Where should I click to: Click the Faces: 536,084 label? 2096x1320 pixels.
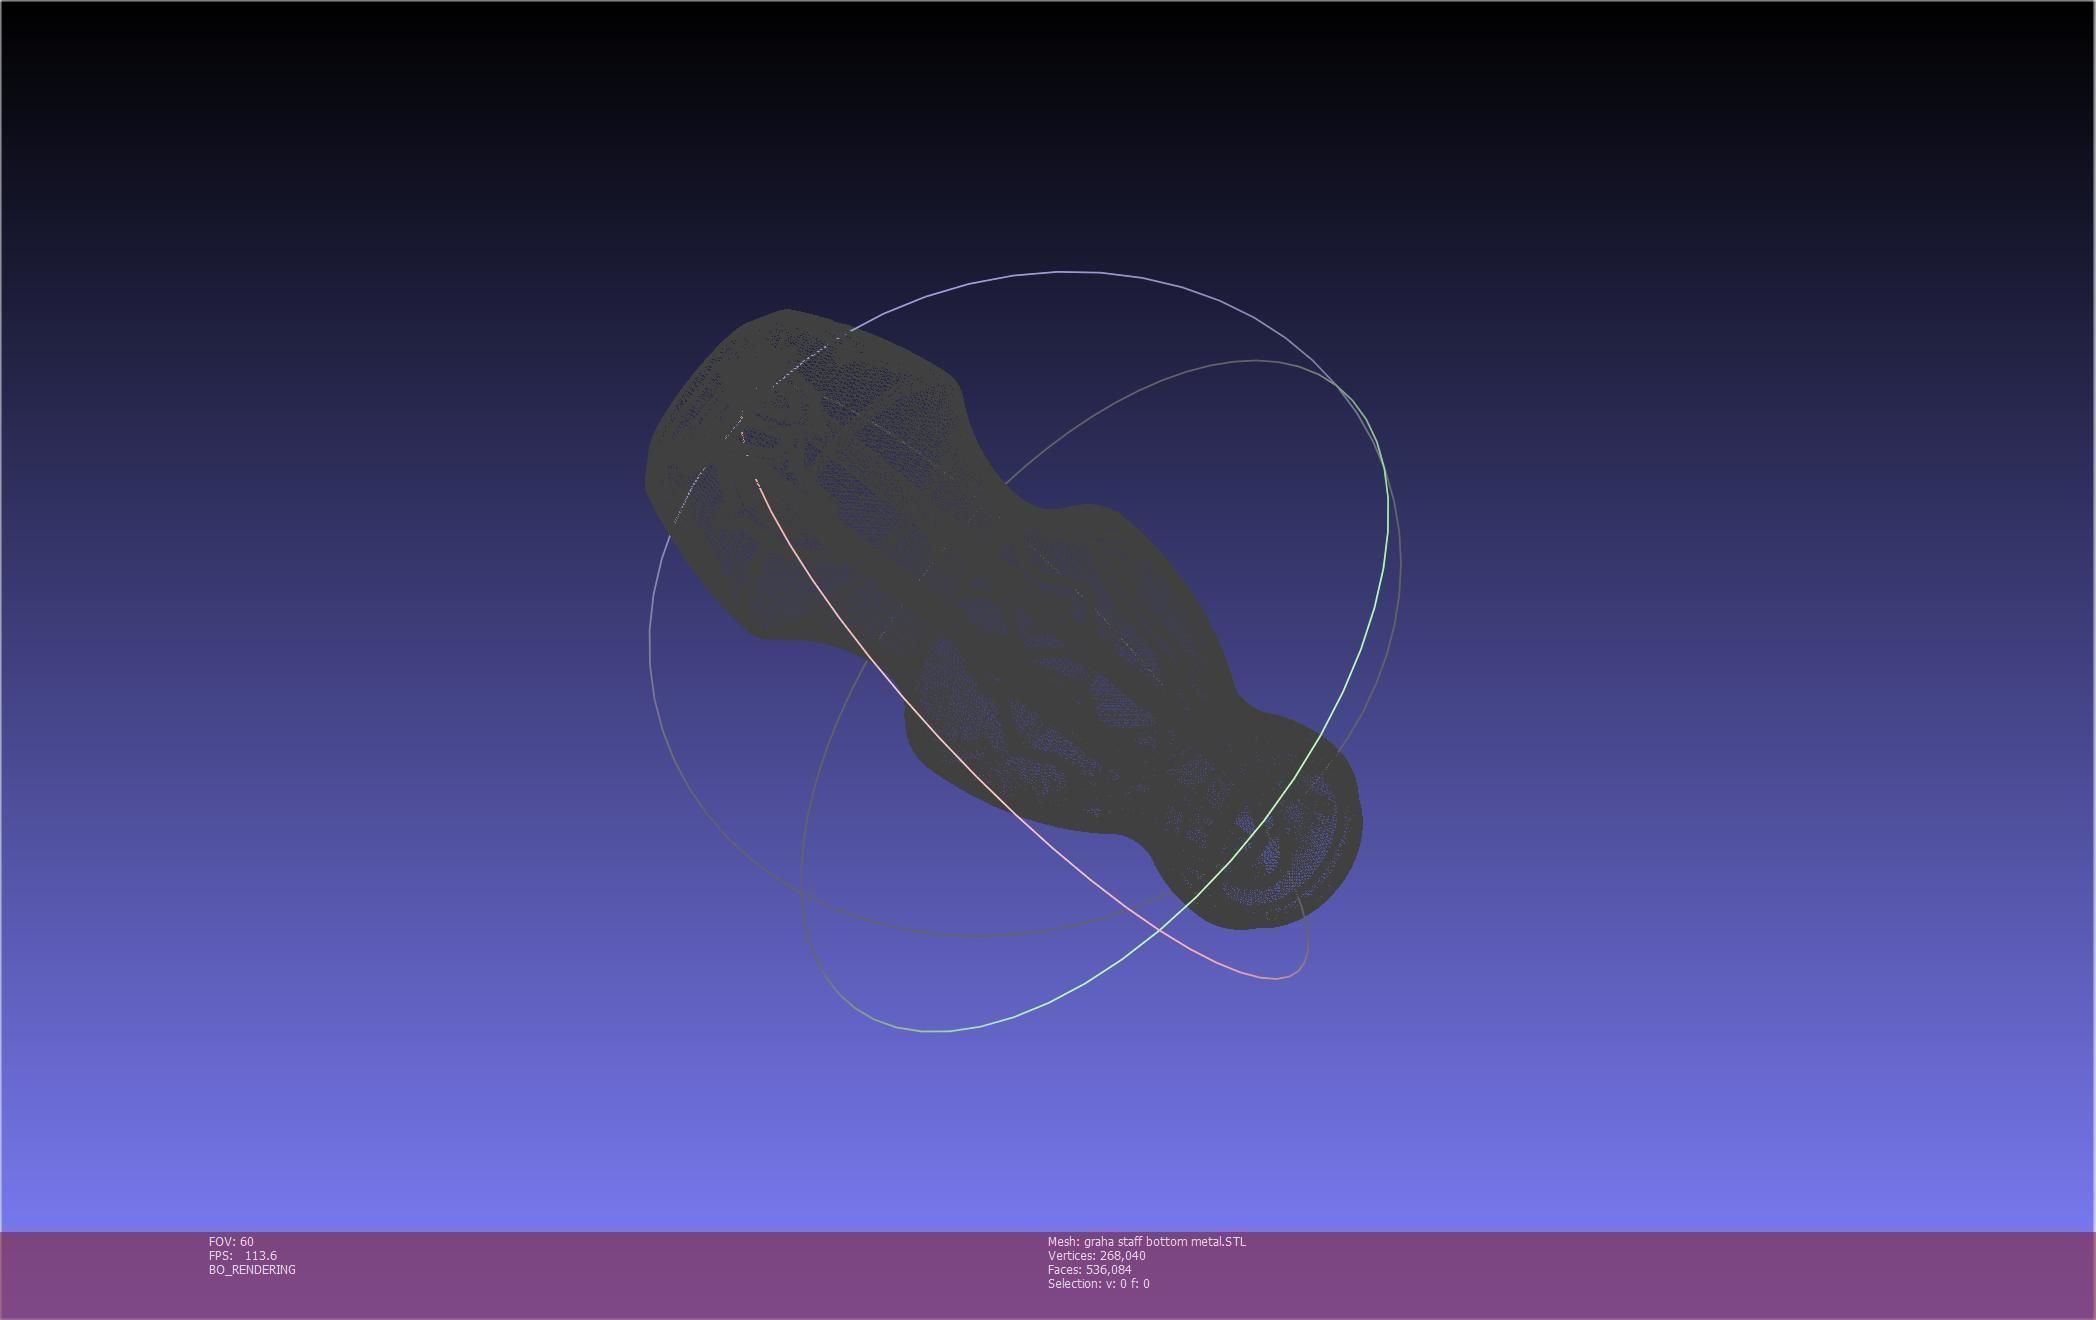point(1089,1270)
